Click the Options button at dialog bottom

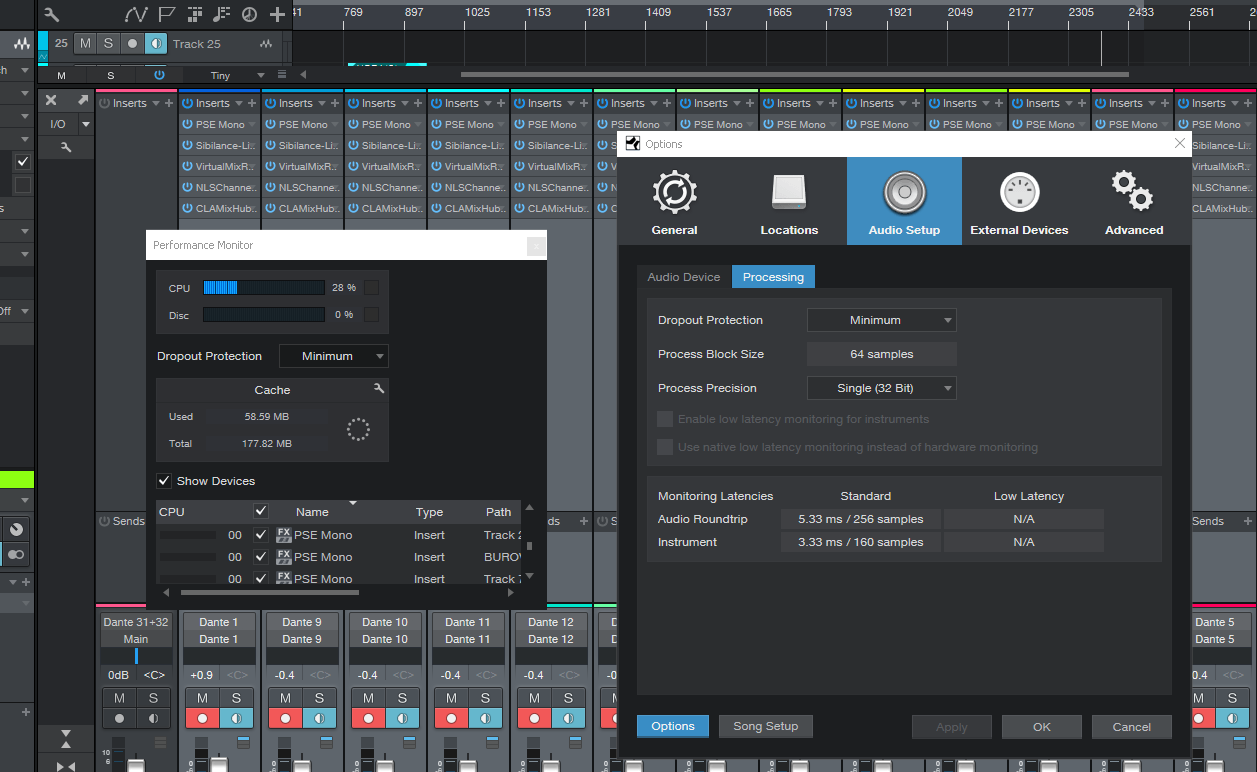pos(673,726)
